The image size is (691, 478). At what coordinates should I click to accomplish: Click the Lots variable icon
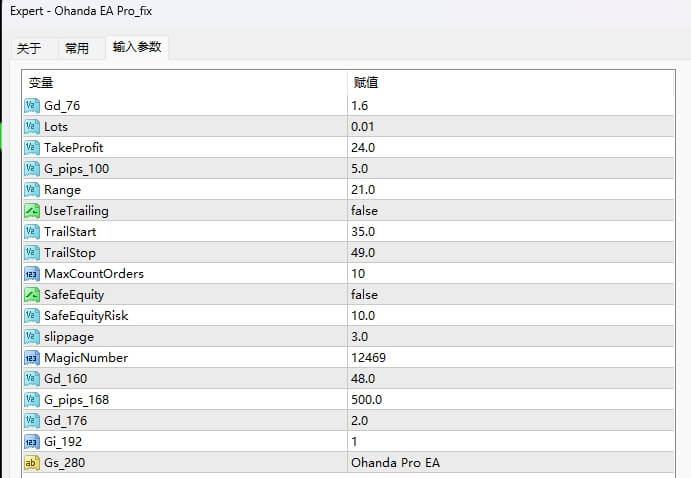click(31, 127)
